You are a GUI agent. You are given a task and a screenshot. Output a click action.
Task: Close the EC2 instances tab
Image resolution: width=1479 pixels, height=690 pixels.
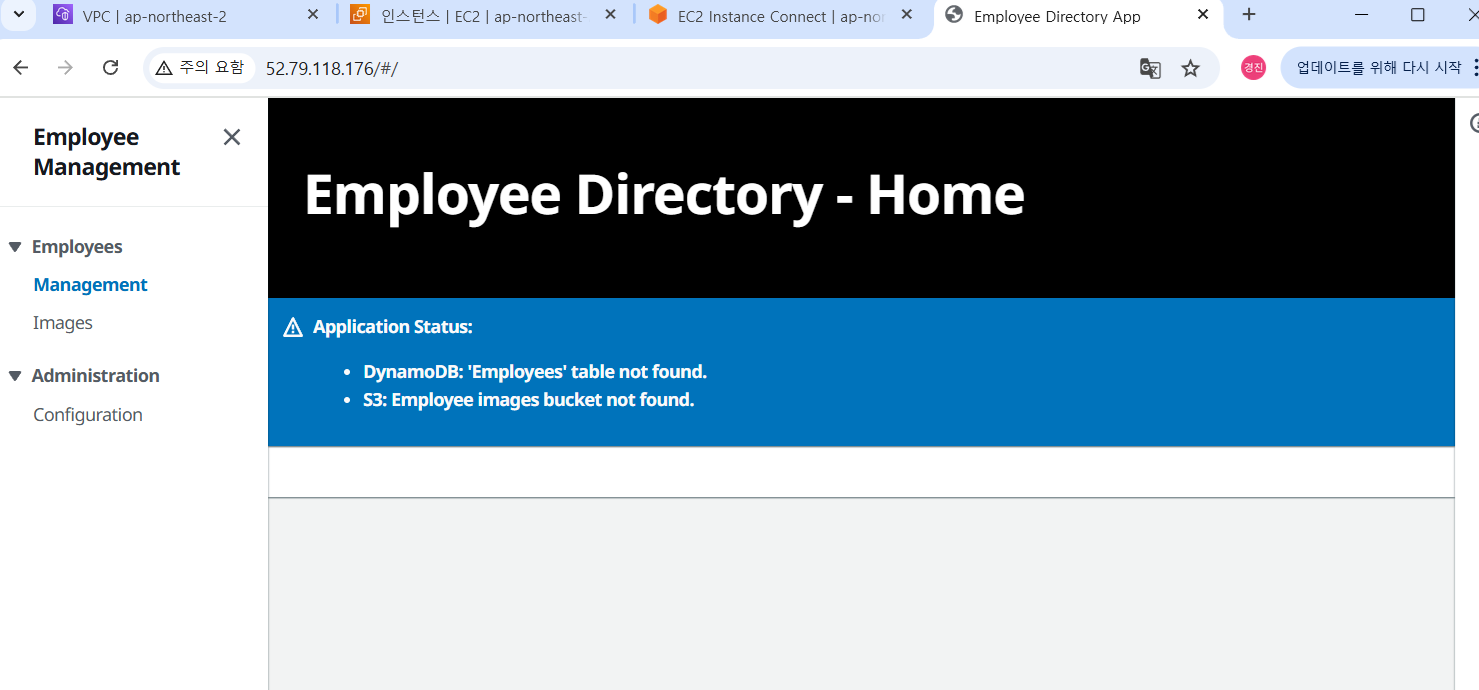coord(611,15)
